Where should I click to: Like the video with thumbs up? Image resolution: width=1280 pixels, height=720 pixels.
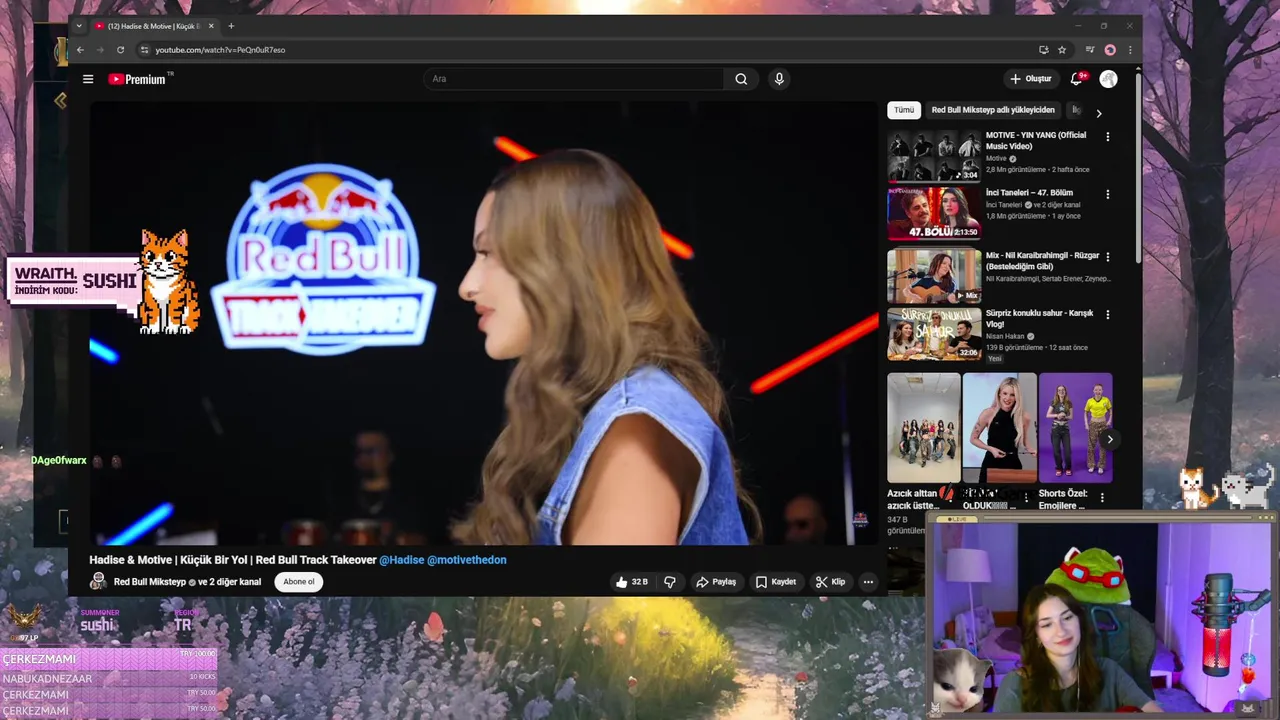coord(632,582)
